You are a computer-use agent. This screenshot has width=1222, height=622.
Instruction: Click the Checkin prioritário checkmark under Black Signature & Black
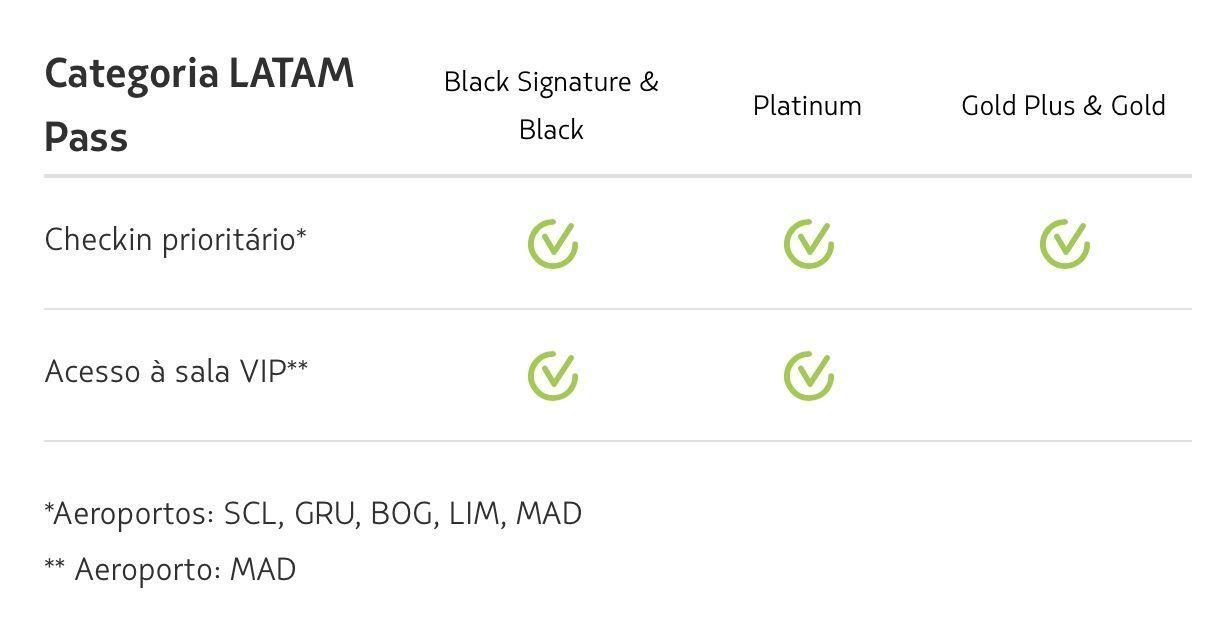[552, 244]
